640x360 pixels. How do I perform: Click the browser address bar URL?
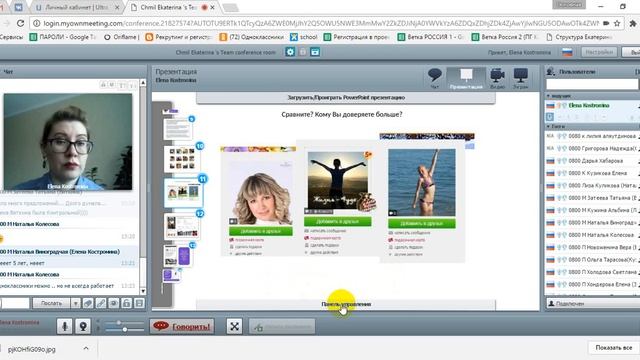pyautogui.click(x=320, y=23)
